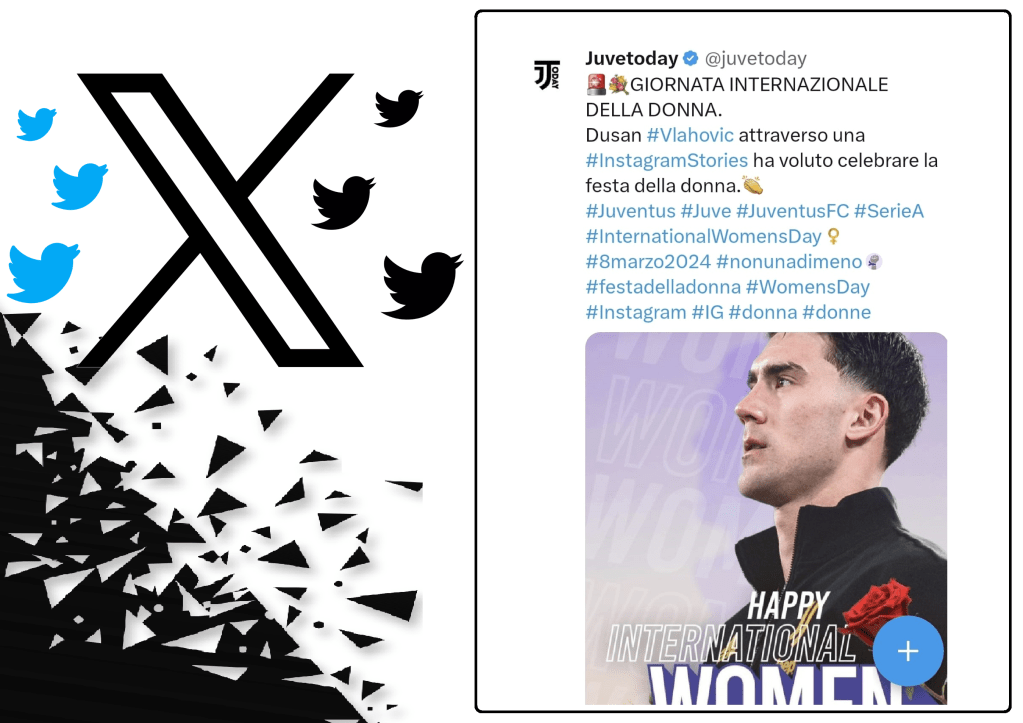Click the Juvetoday account name
This screenshot has width=1023, height=723.
point(632,58)
